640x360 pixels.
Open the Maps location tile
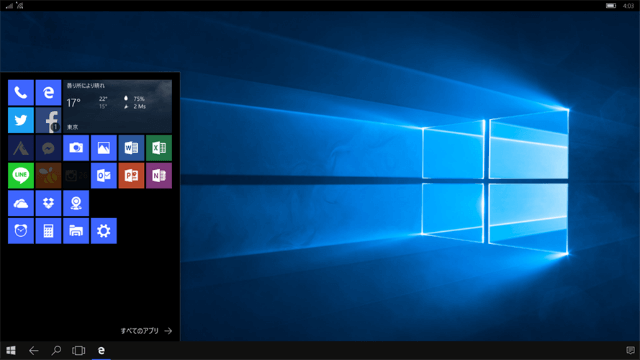click(x=76, y=203)
